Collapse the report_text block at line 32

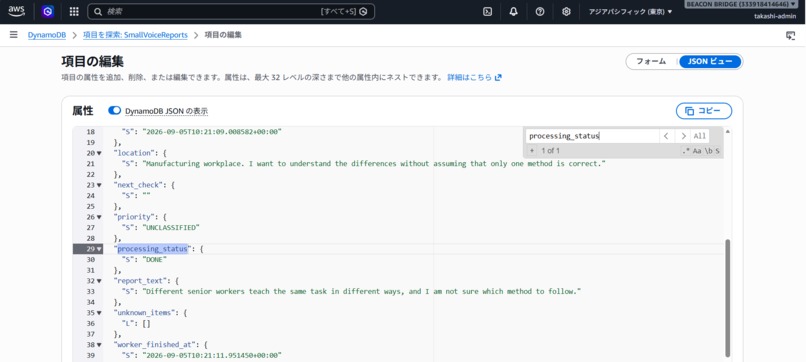coord(99,281)
